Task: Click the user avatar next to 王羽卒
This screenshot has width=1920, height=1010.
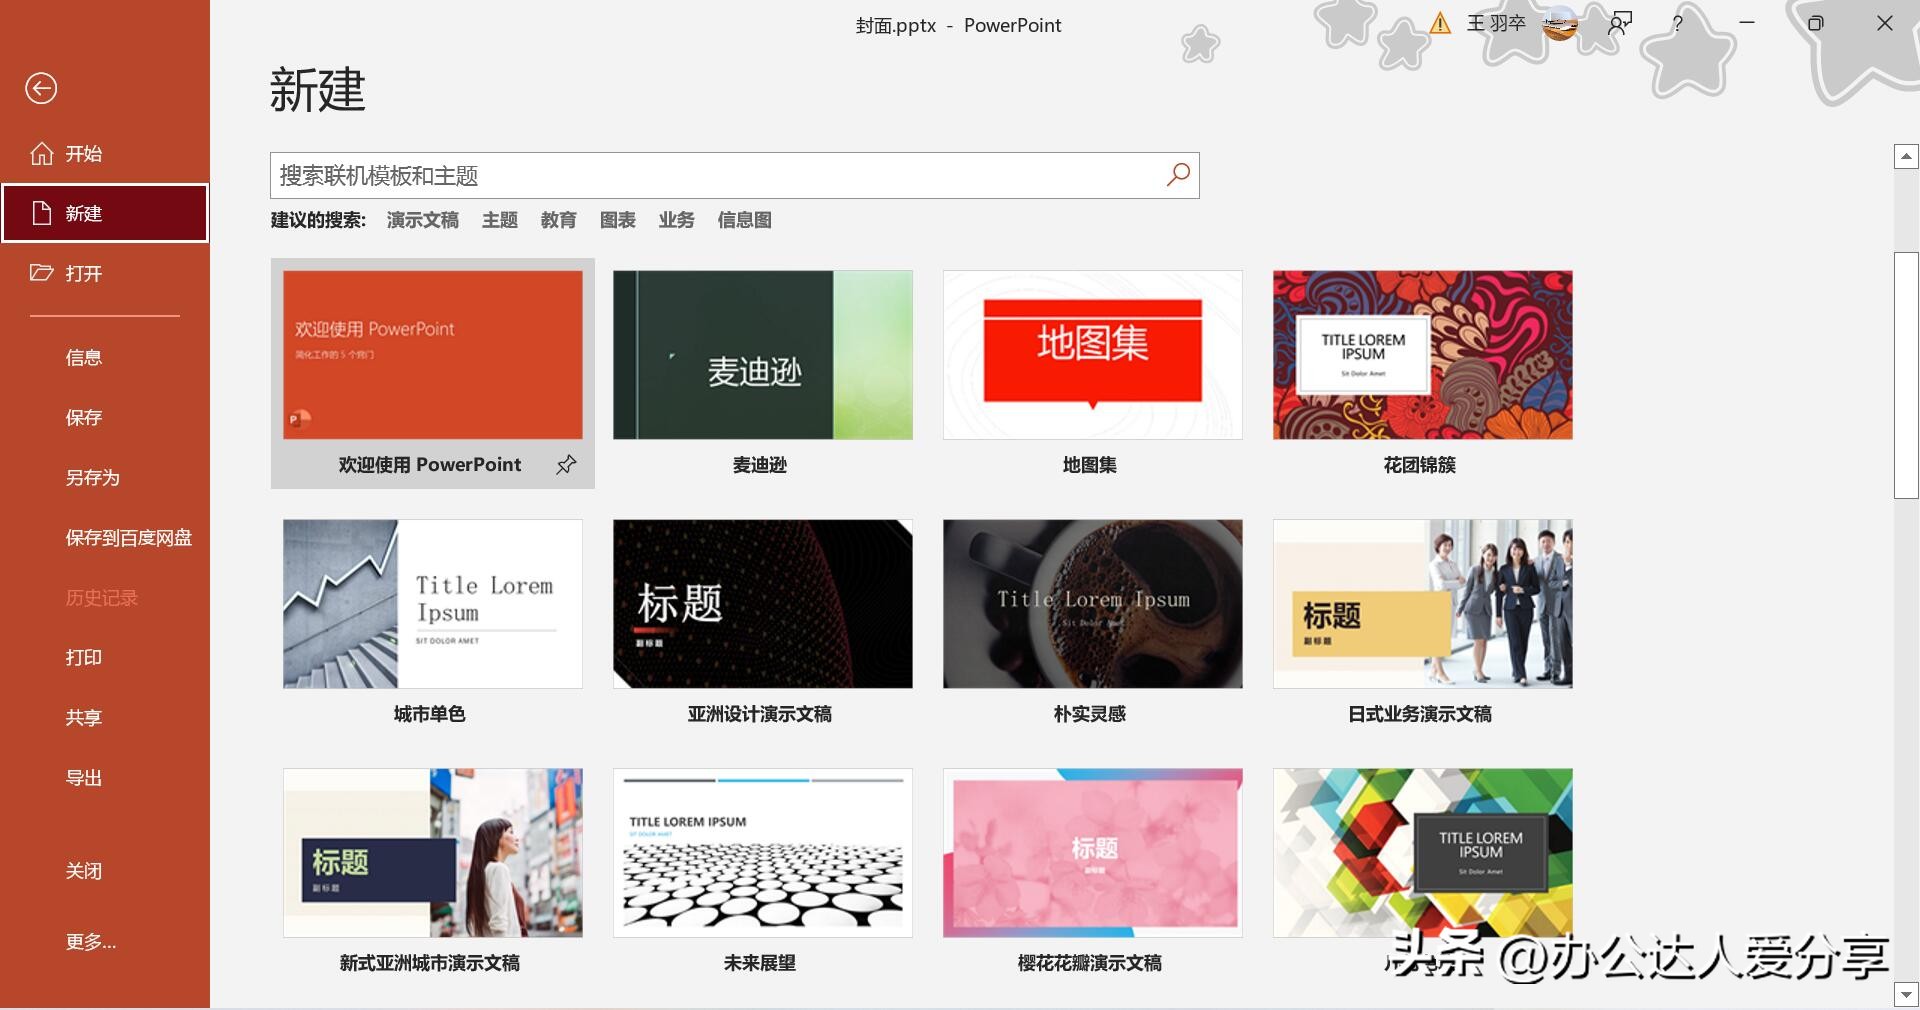Action: click(1558, 24)
